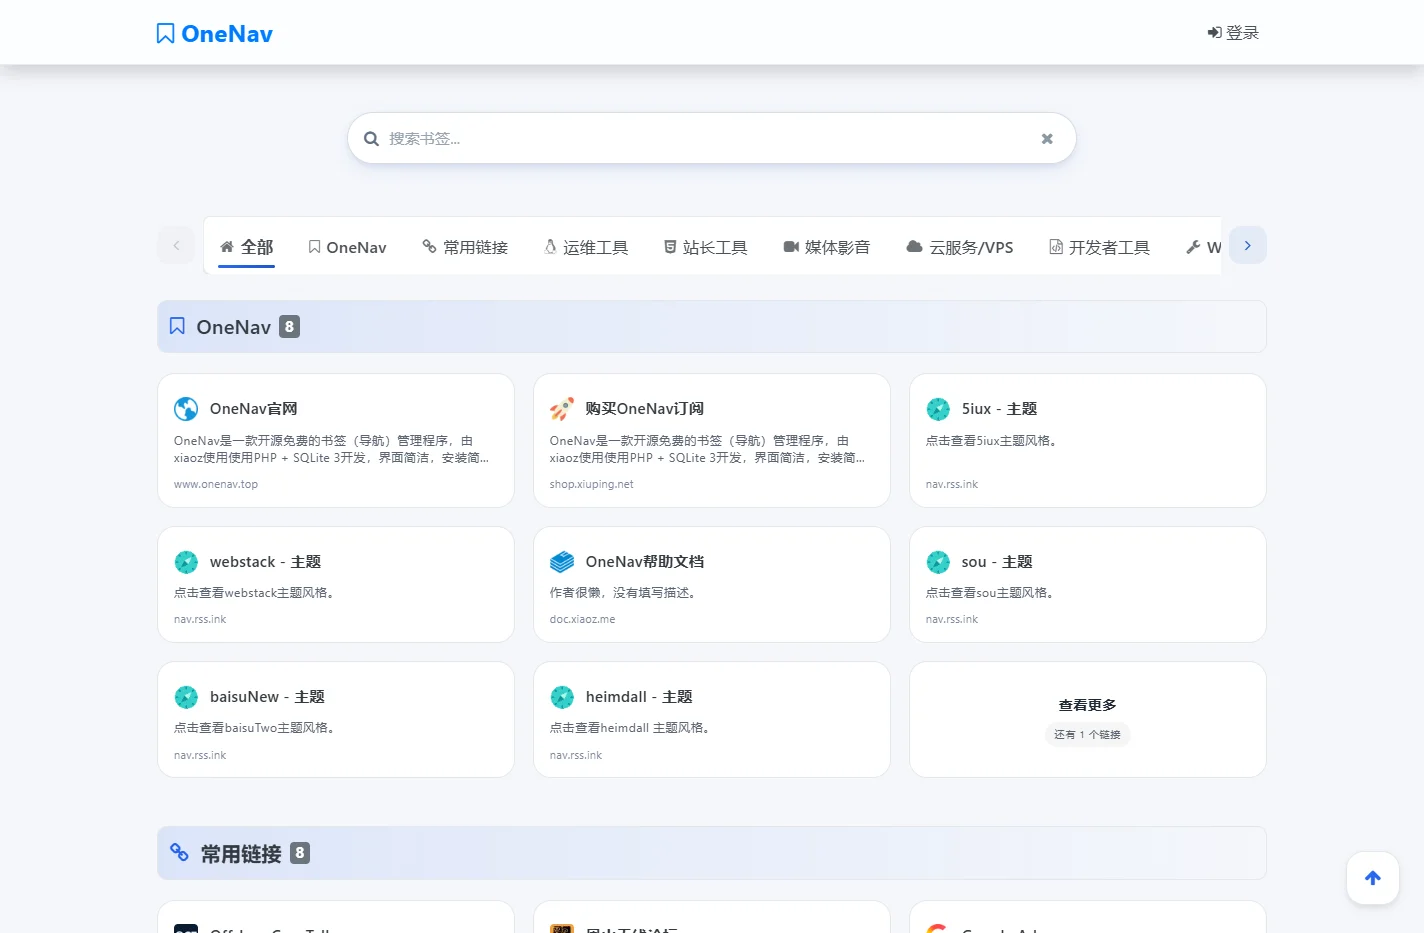This screenshot has width=1424, height=933.
Task: Open the OneNav brand link
Action: [215, 34]
